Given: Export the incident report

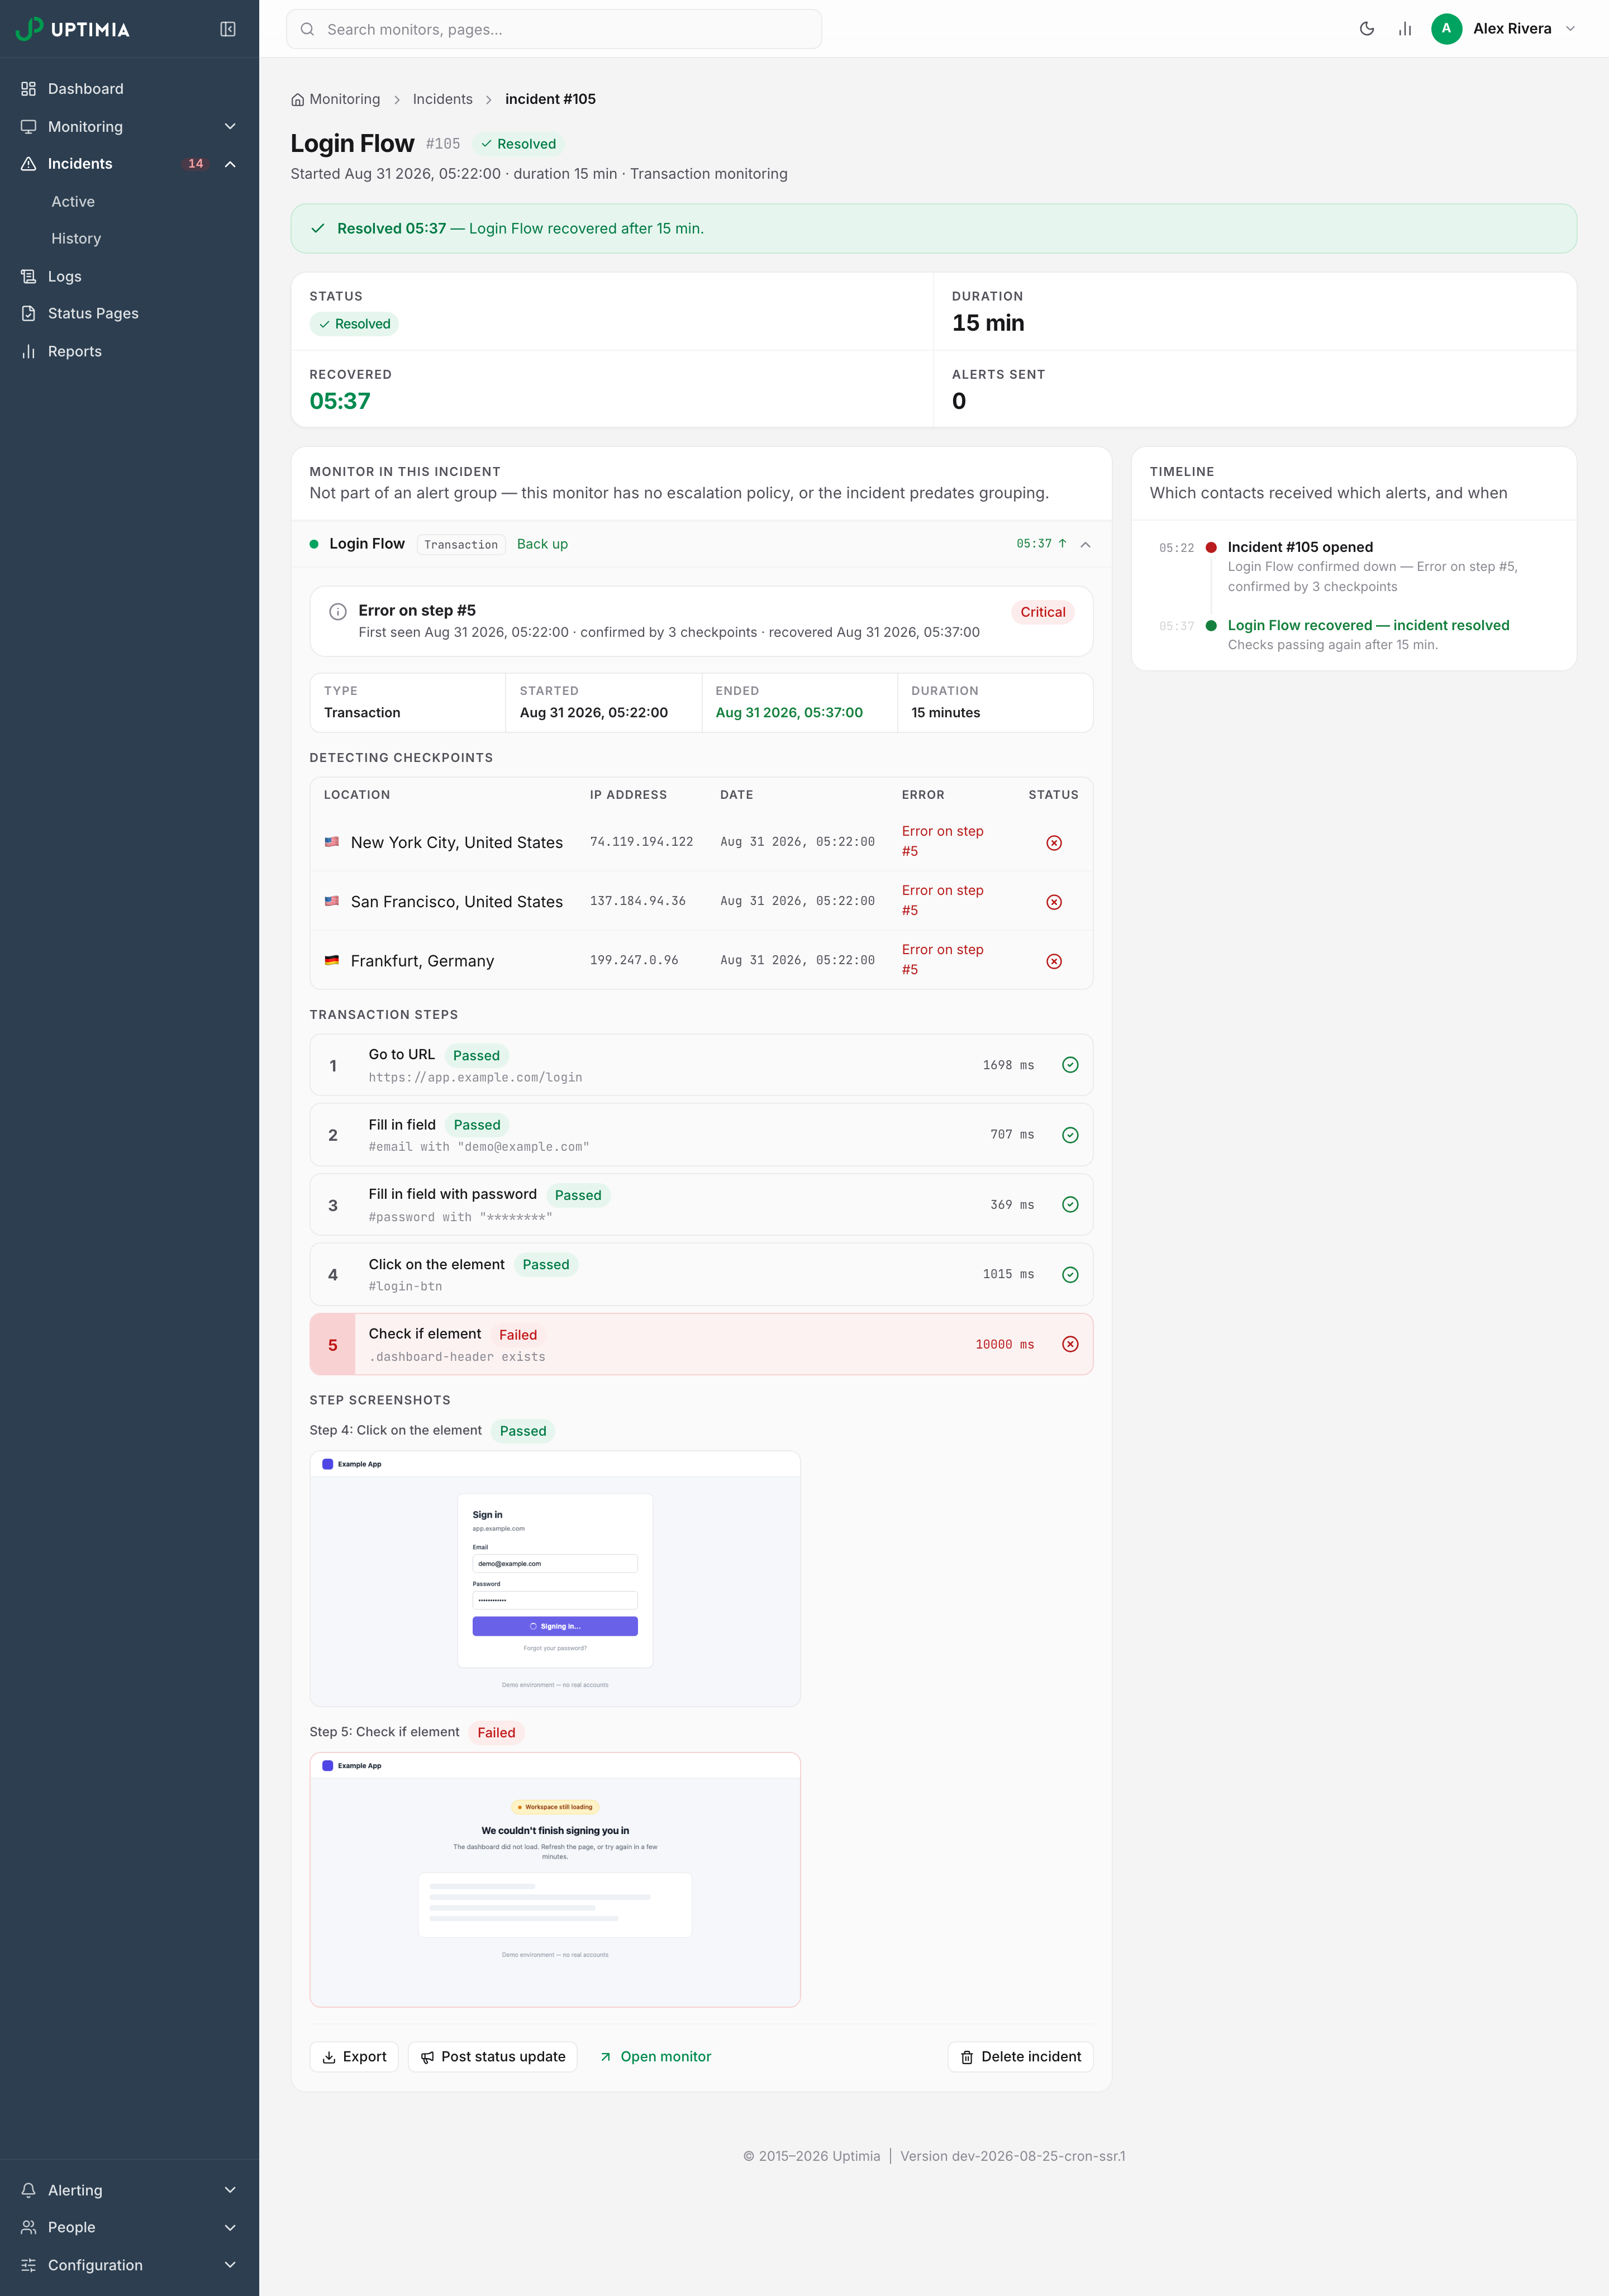Looking at the screenshot, I should pos(354,2057).
